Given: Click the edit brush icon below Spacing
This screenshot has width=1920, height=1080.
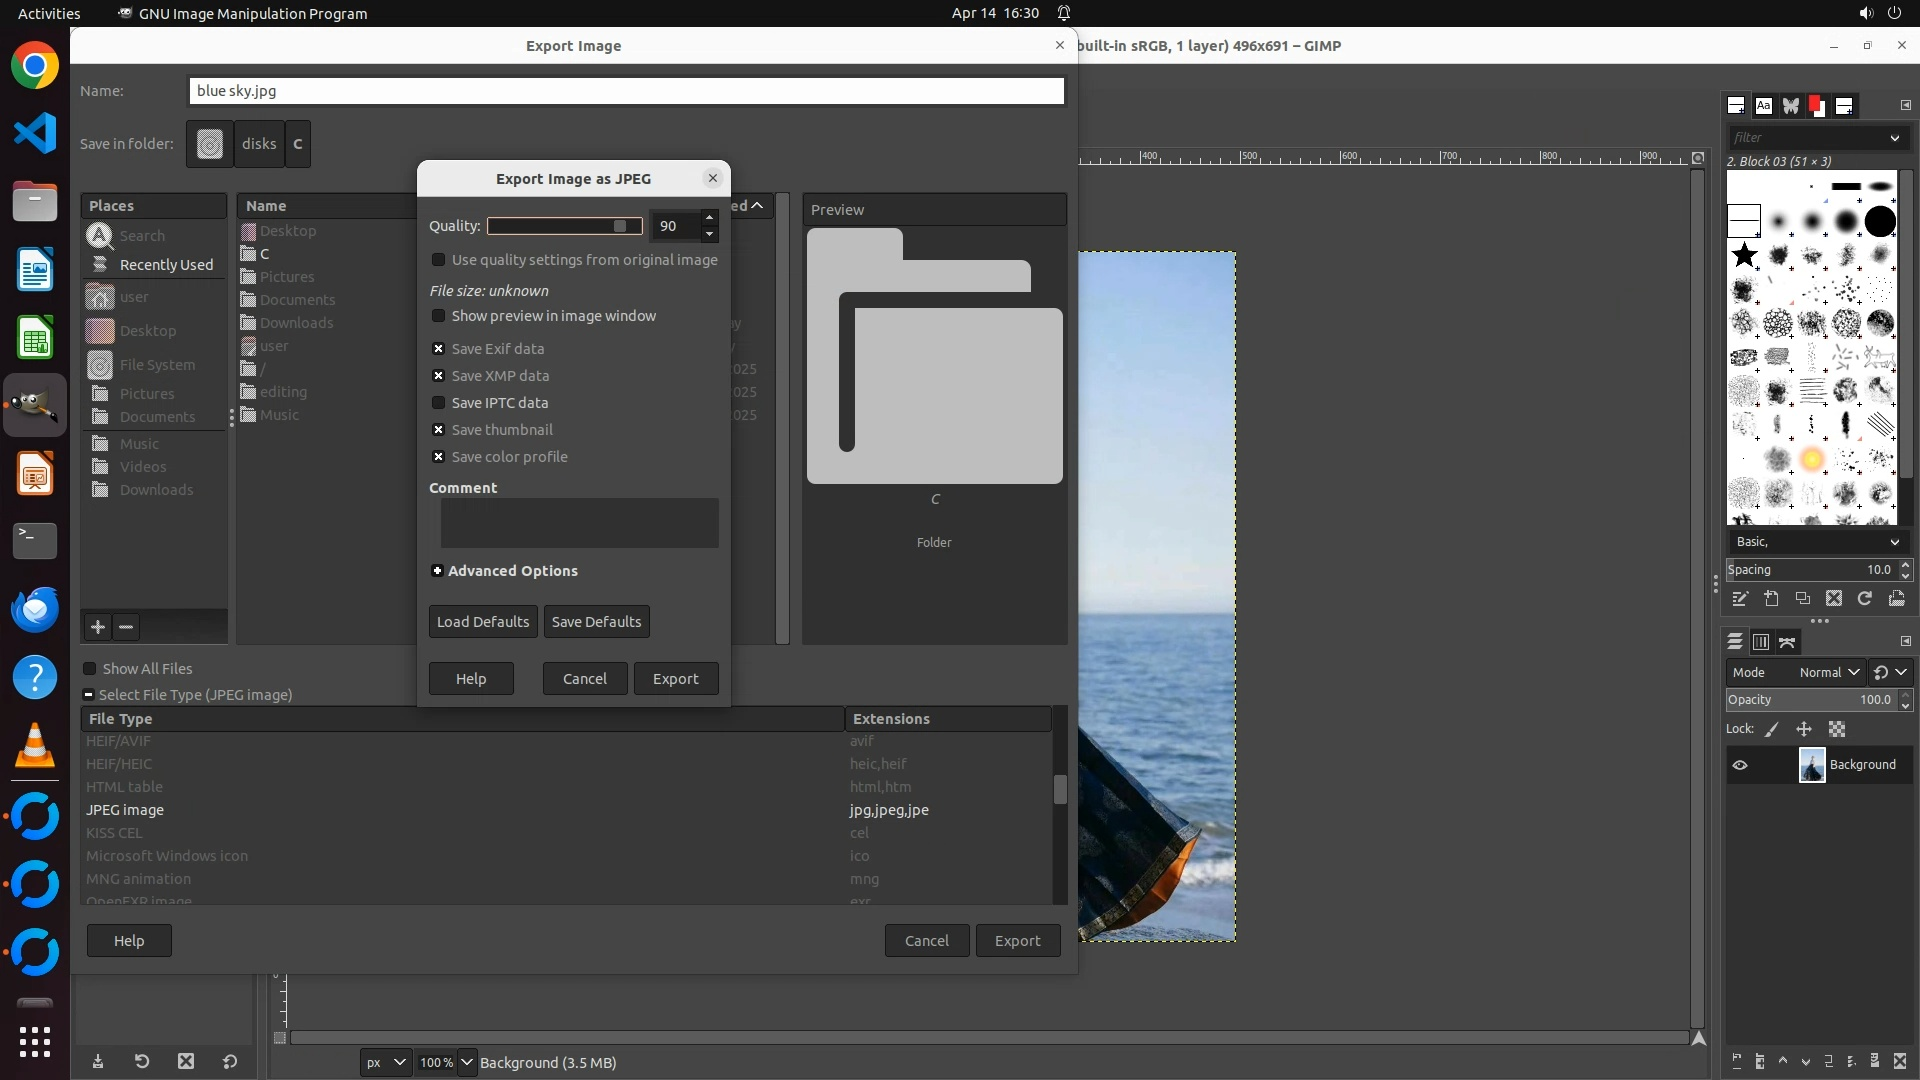Looking at the screenshot, I should 1740,599.
